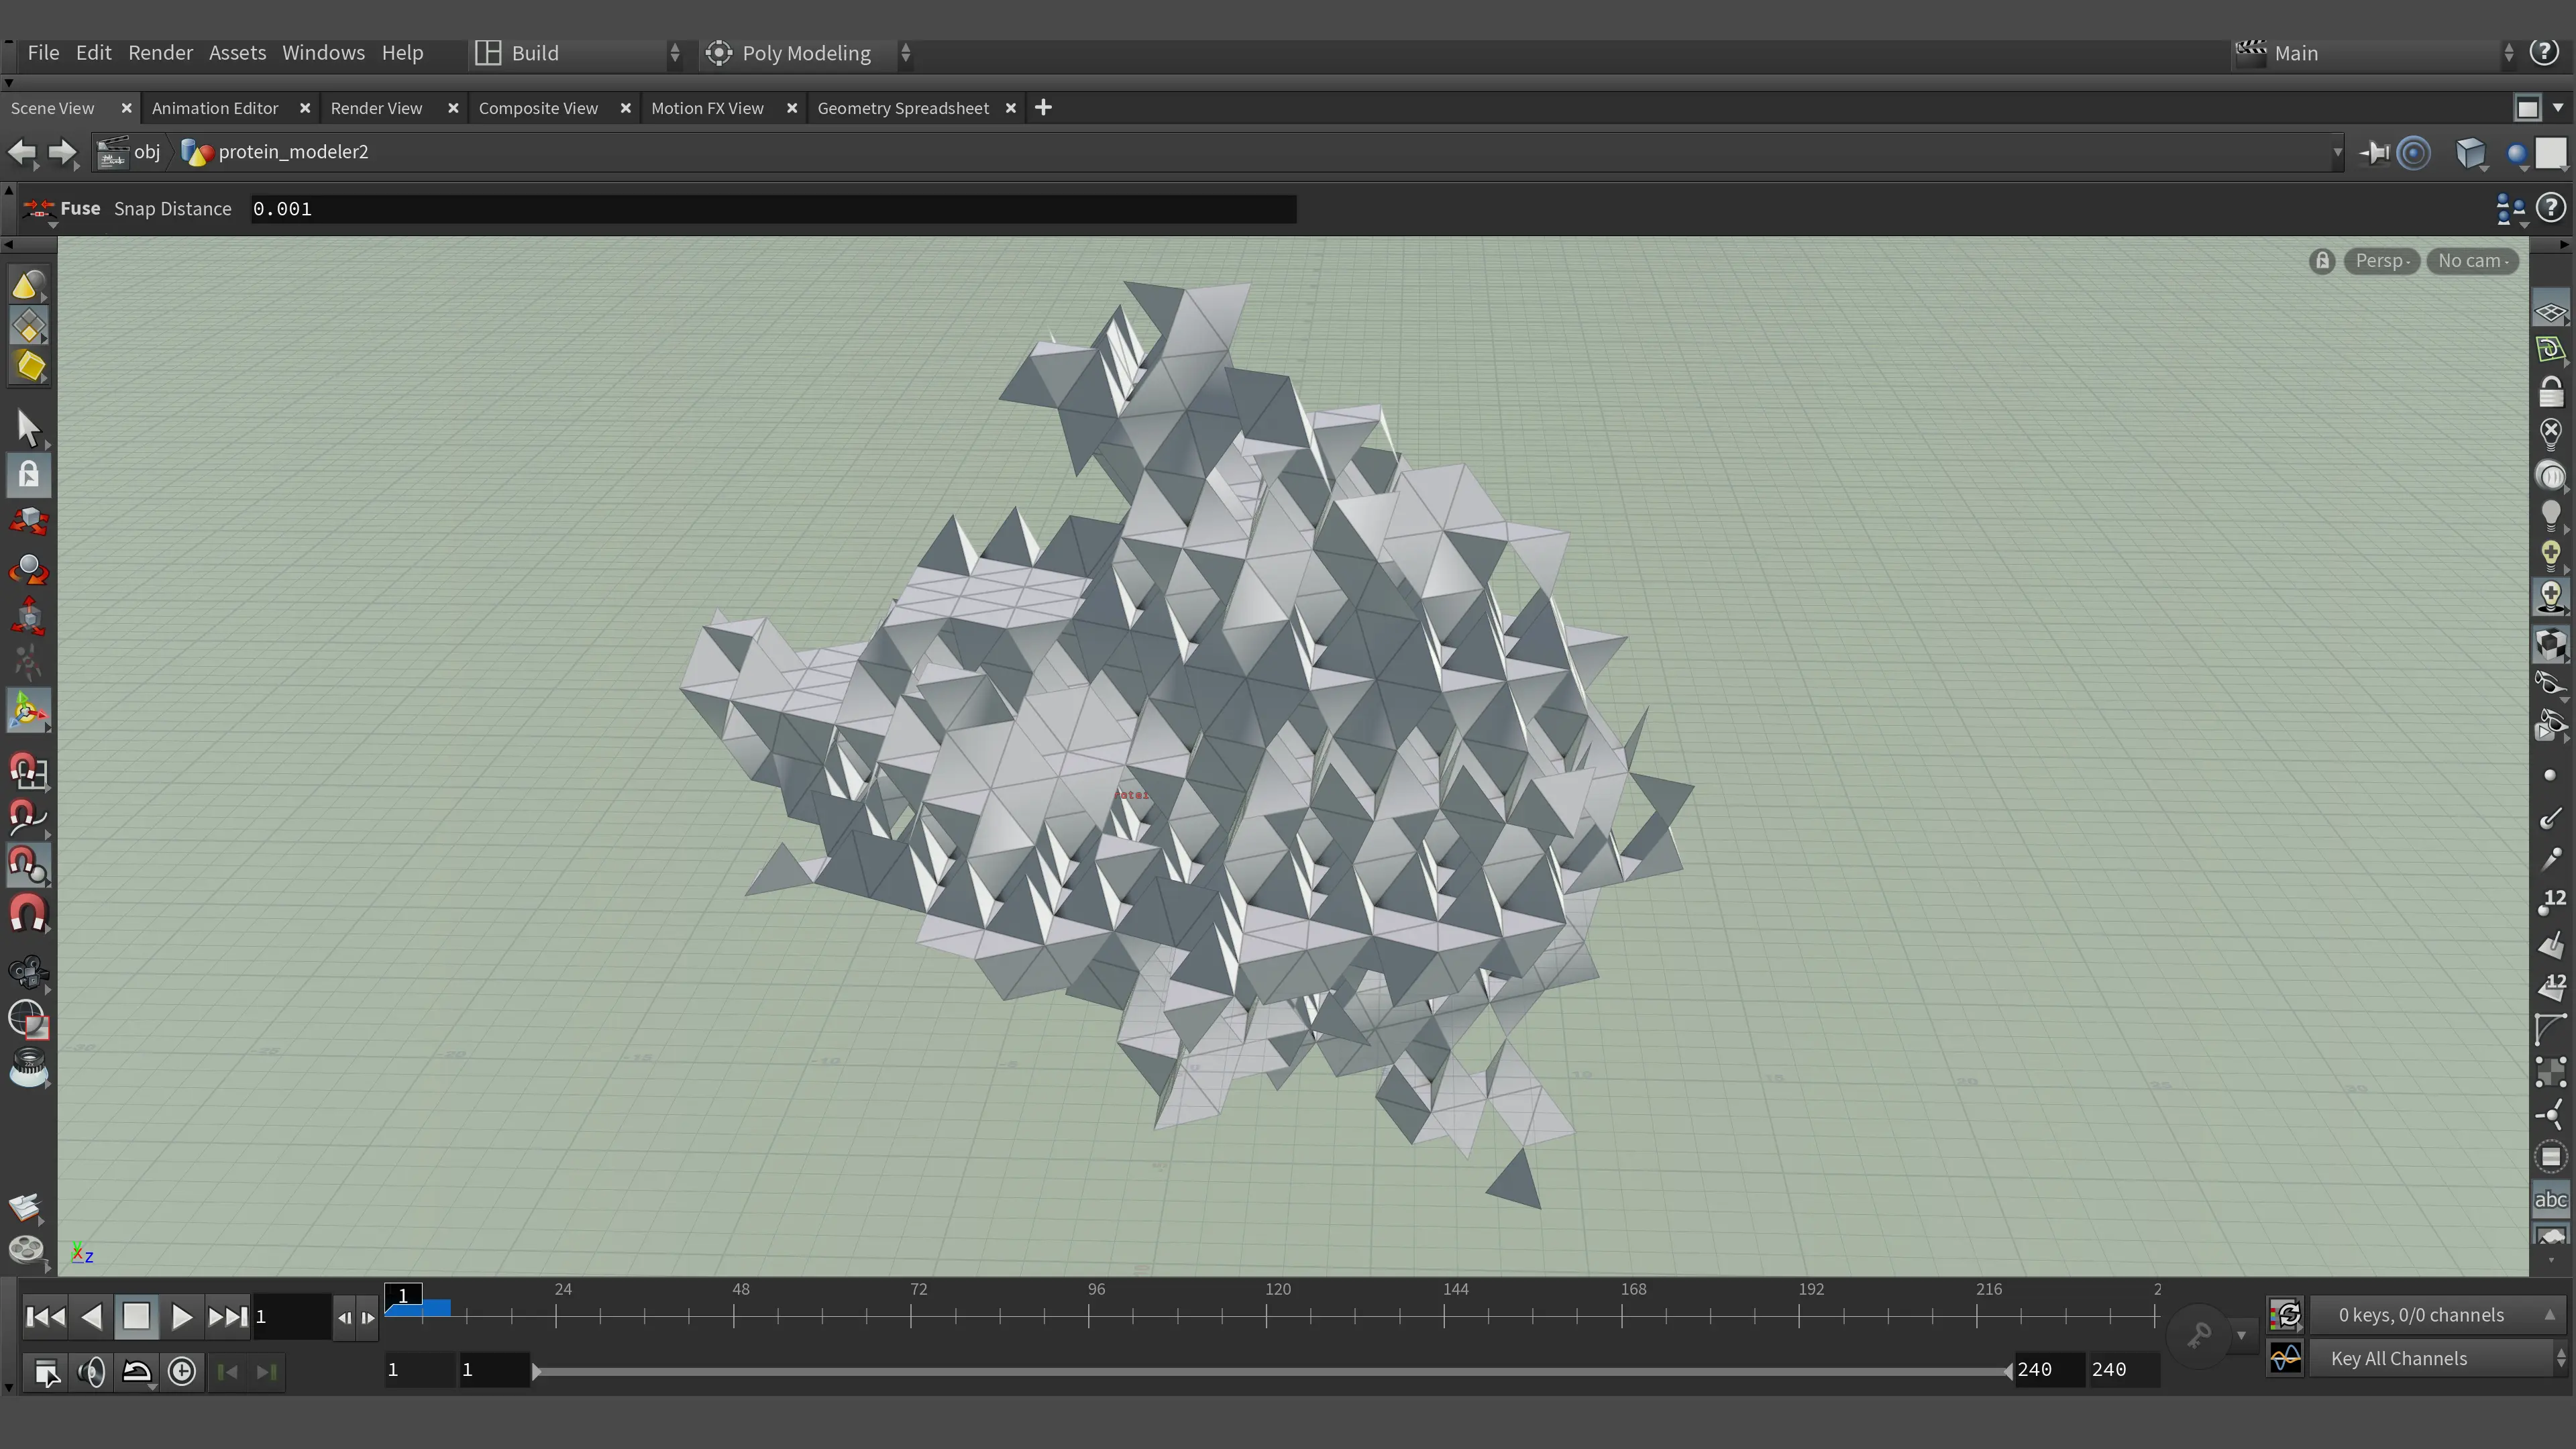The image size is (2576, 1449).
Task: Toggle the viewport lock camera icon
Action: tap(2322, 261)
